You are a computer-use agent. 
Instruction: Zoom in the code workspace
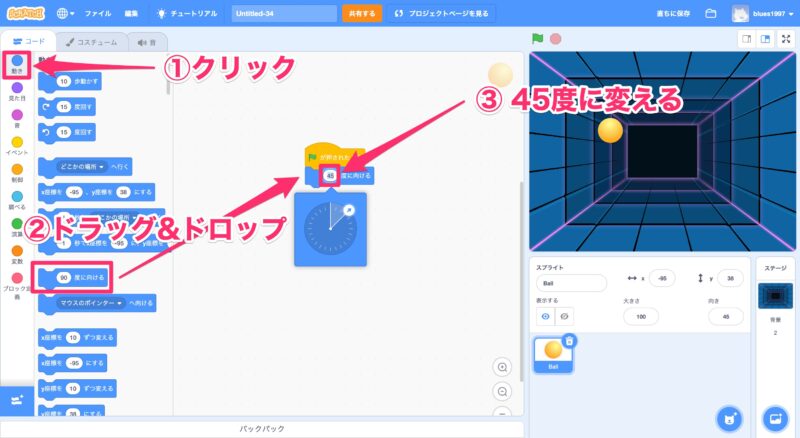(x=502, y=367)
